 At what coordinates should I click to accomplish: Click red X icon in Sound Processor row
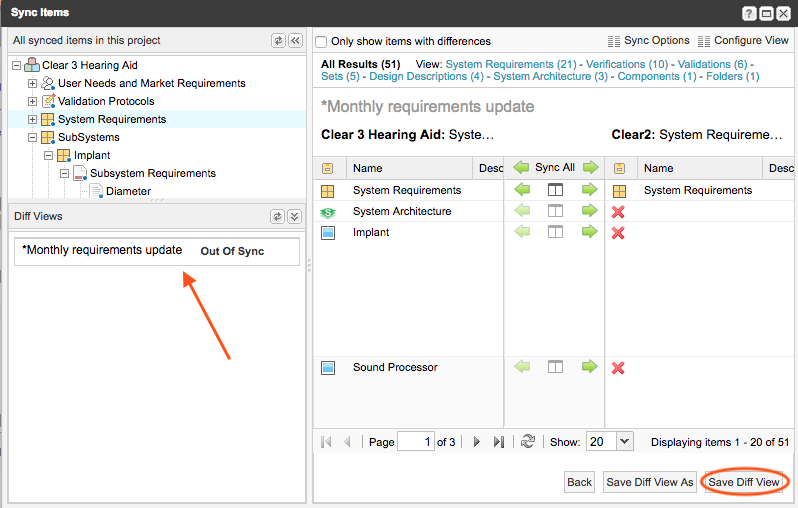point(618,368)
